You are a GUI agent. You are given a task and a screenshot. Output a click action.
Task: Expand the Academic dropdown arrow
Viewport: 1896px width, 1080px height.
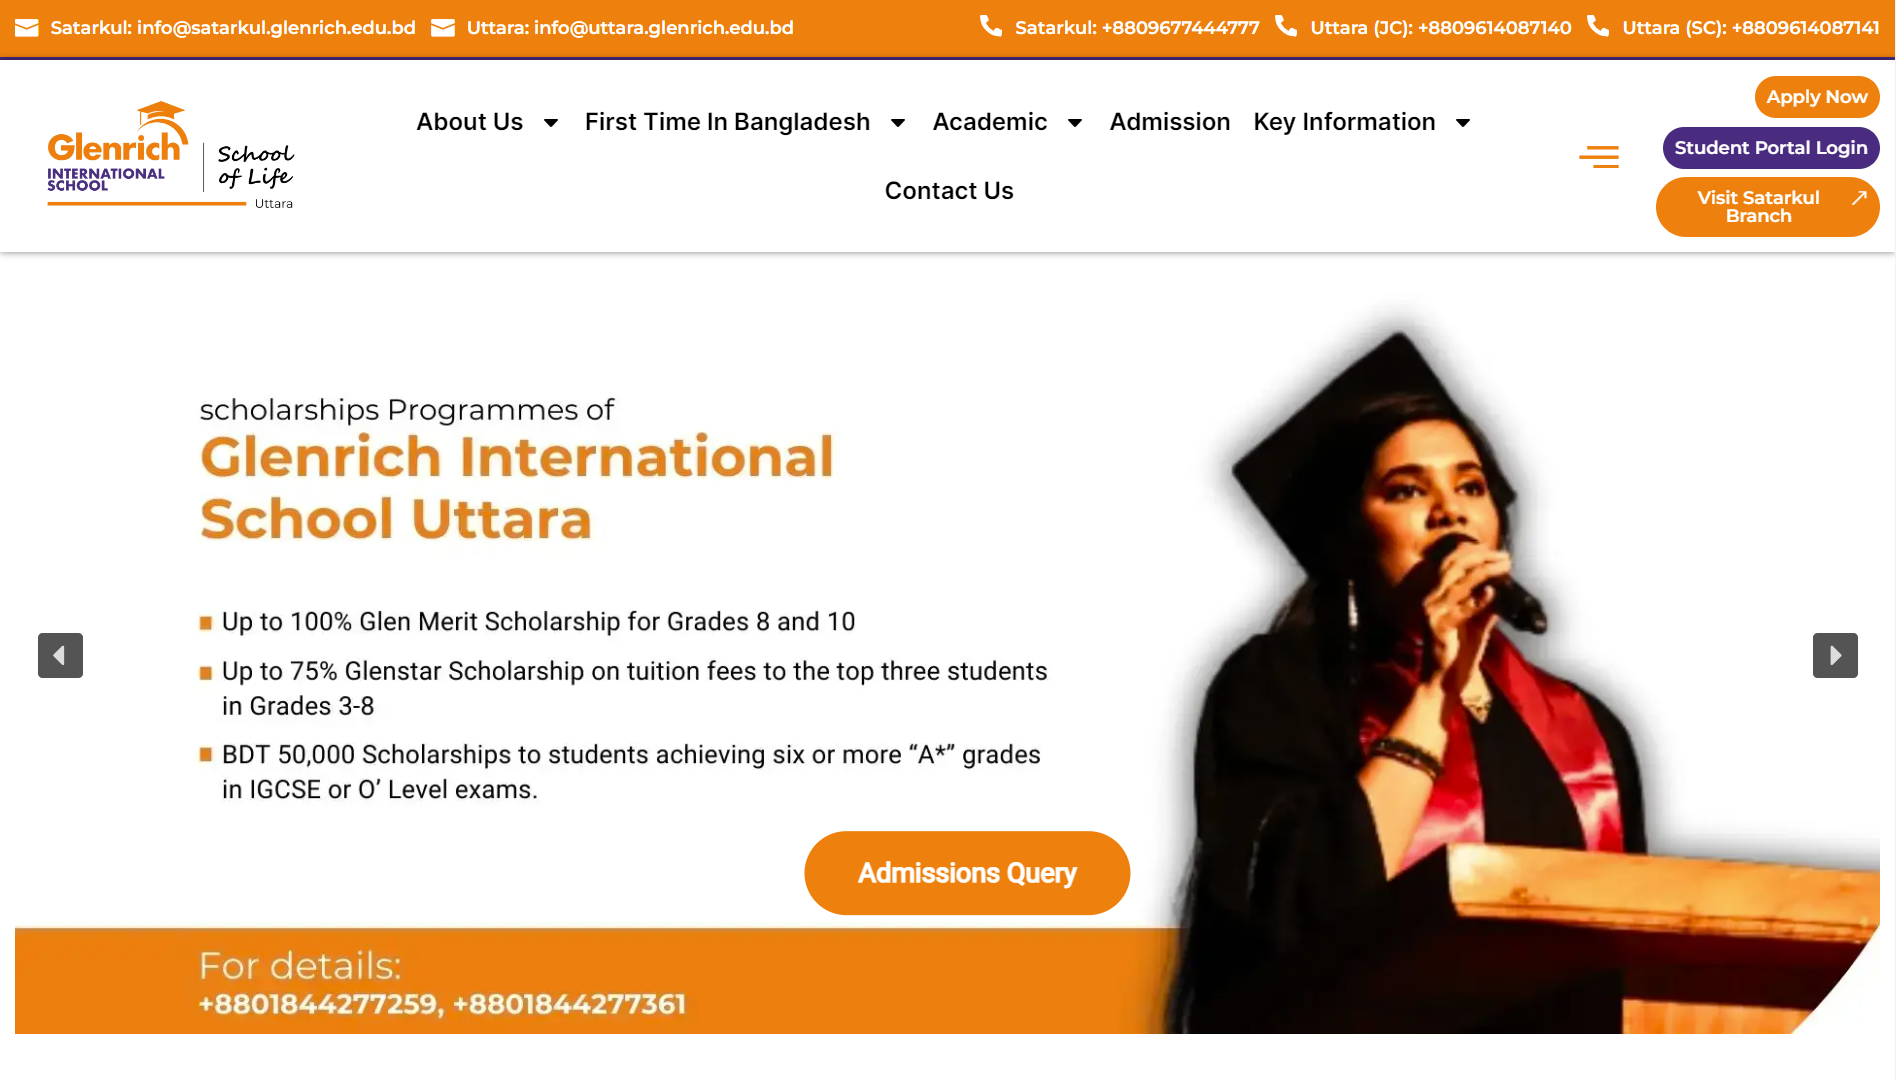pyautogui.click(x=1075, y=123)
